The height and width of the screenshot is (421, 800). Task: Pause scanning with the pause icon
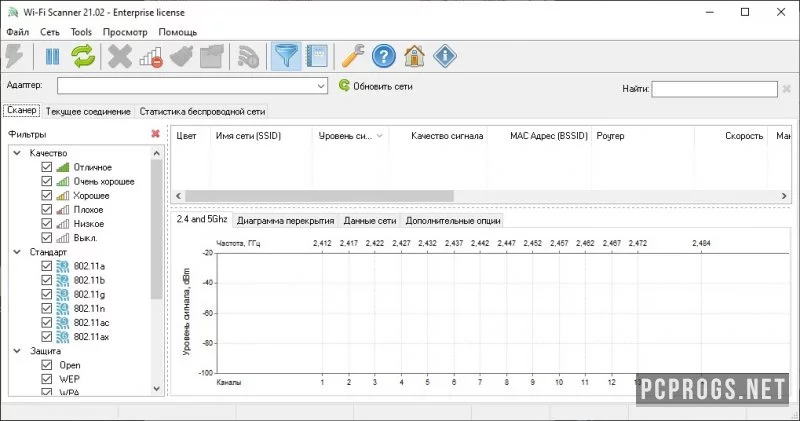click(52, 56)
